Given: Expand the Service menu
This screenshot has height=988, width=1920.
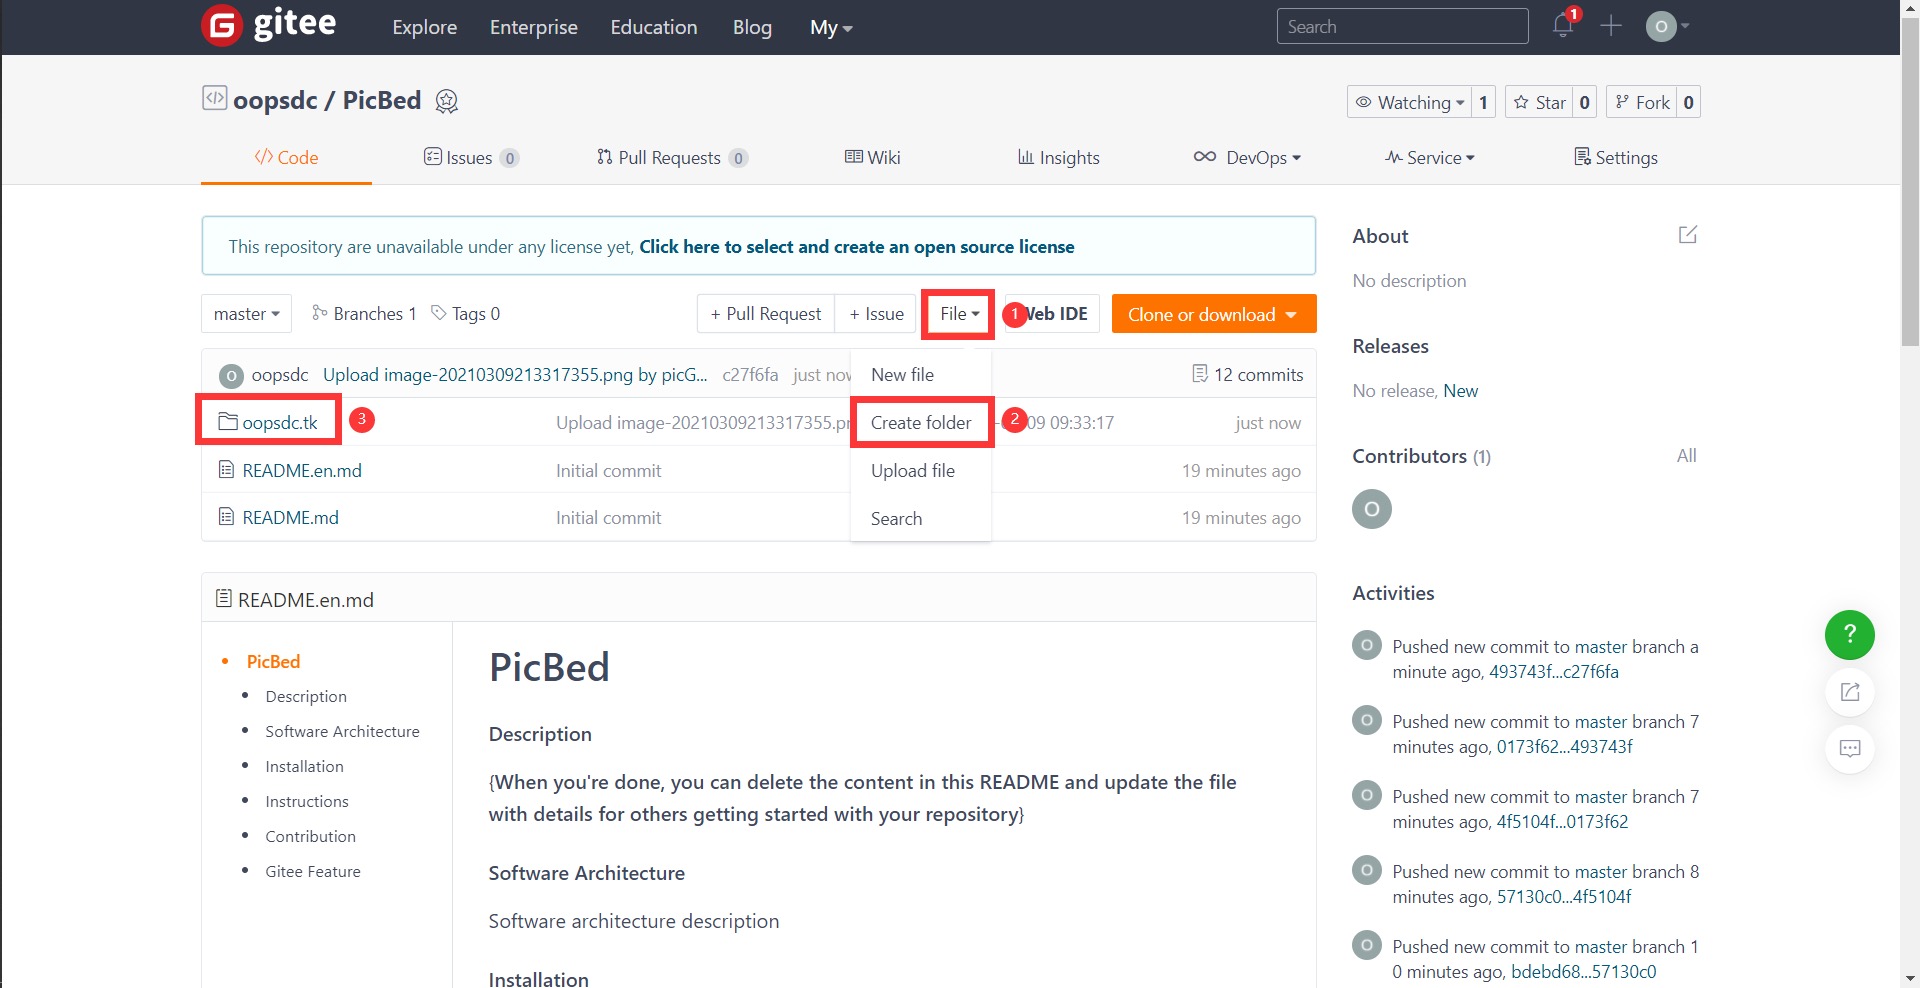Looking at the screenshot, I should tap(1429, 157).
